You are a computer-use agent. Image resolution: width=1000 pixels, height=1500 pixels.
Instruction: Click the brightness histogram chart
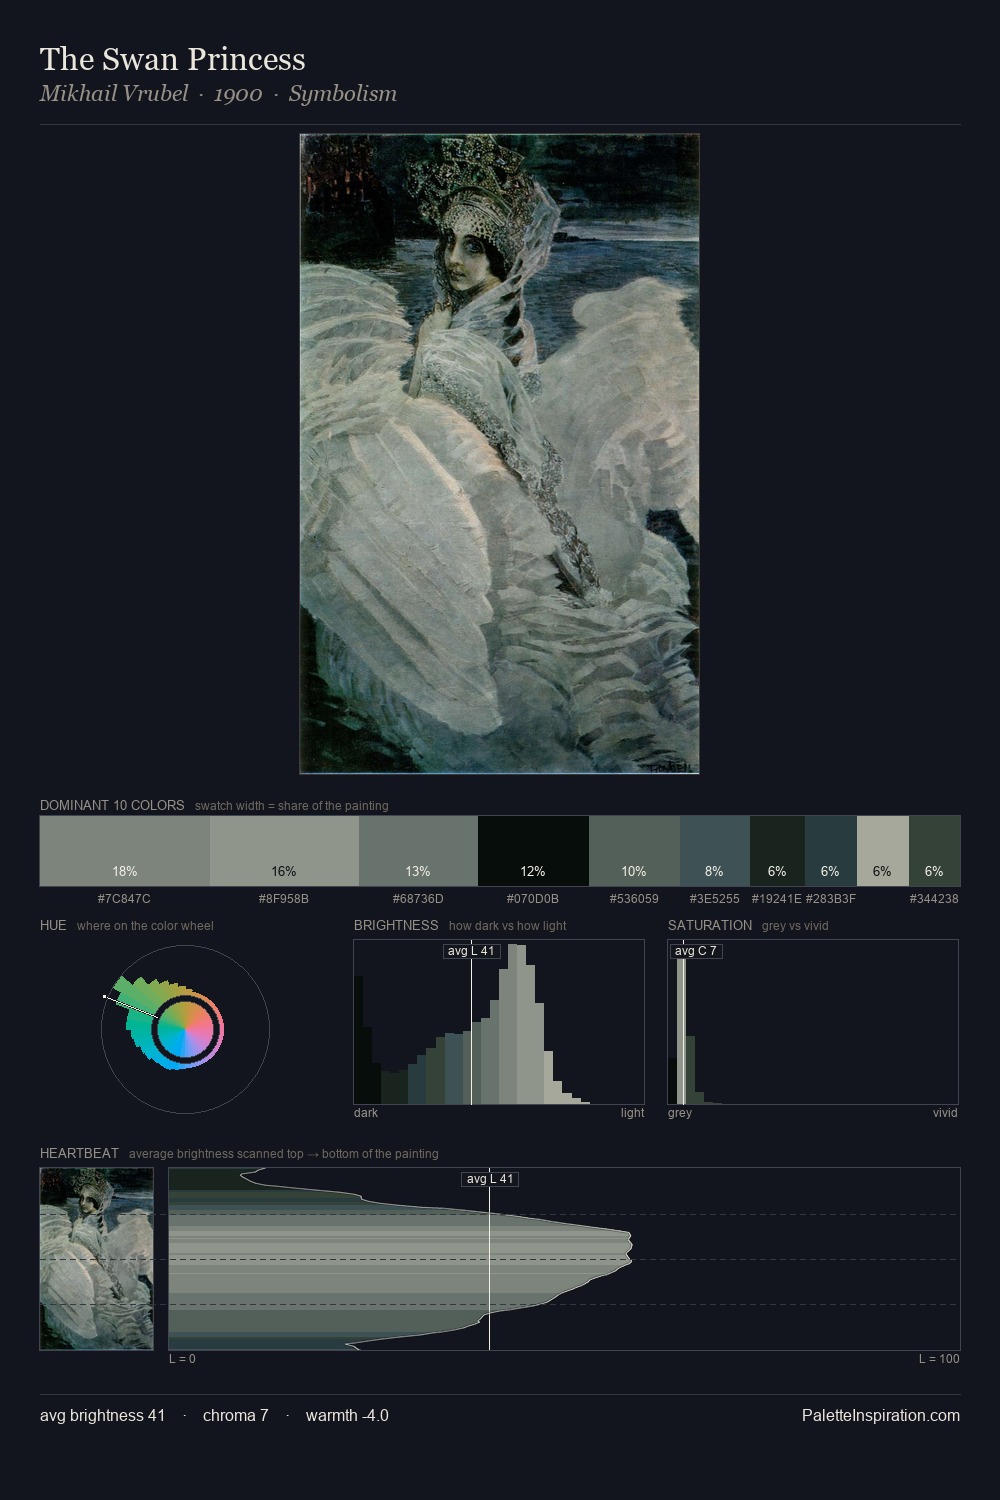pyautogui.click(x=499, y=1022)
